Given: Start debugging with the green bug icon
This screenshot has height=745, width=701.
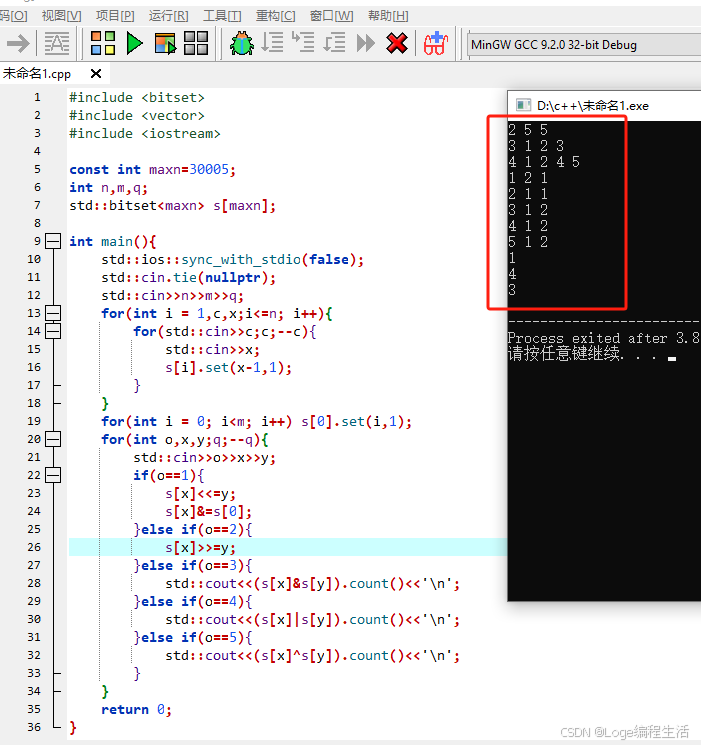Looking at the screenshot, I should (x=241, y=43).
